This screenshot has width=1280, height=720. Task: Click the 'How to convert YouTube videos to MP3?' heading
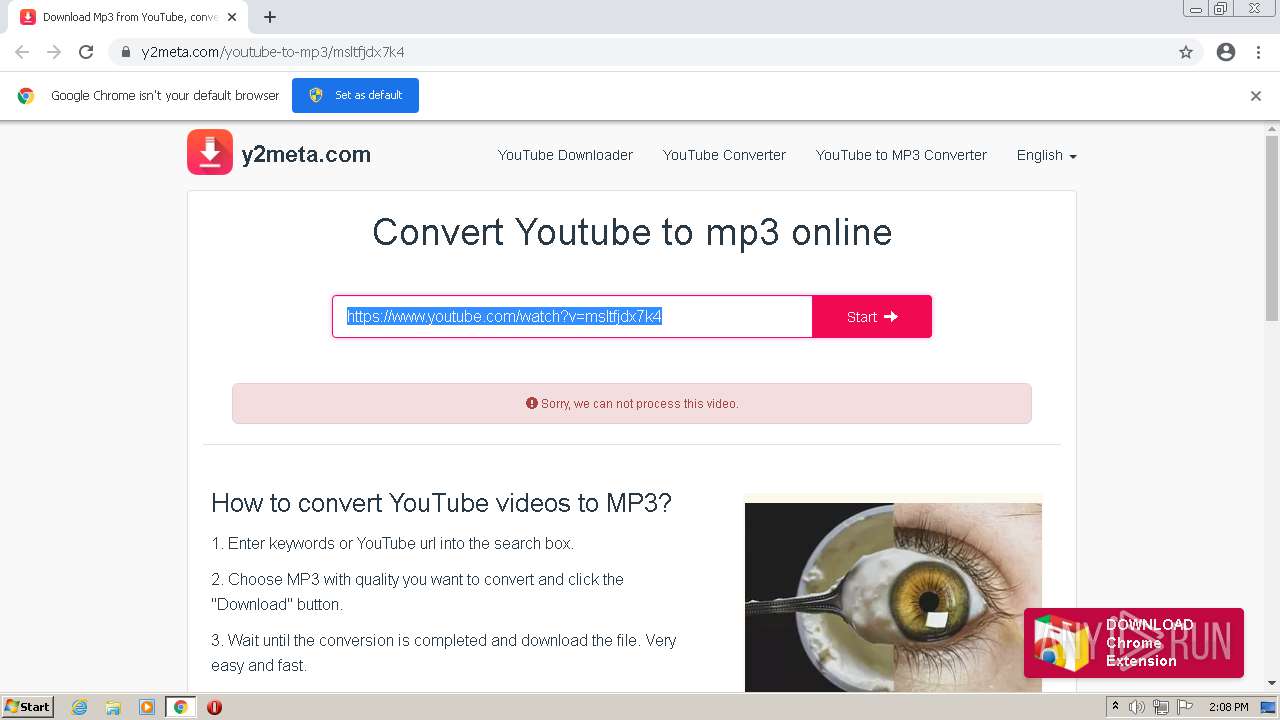click(x=441, y=503)
